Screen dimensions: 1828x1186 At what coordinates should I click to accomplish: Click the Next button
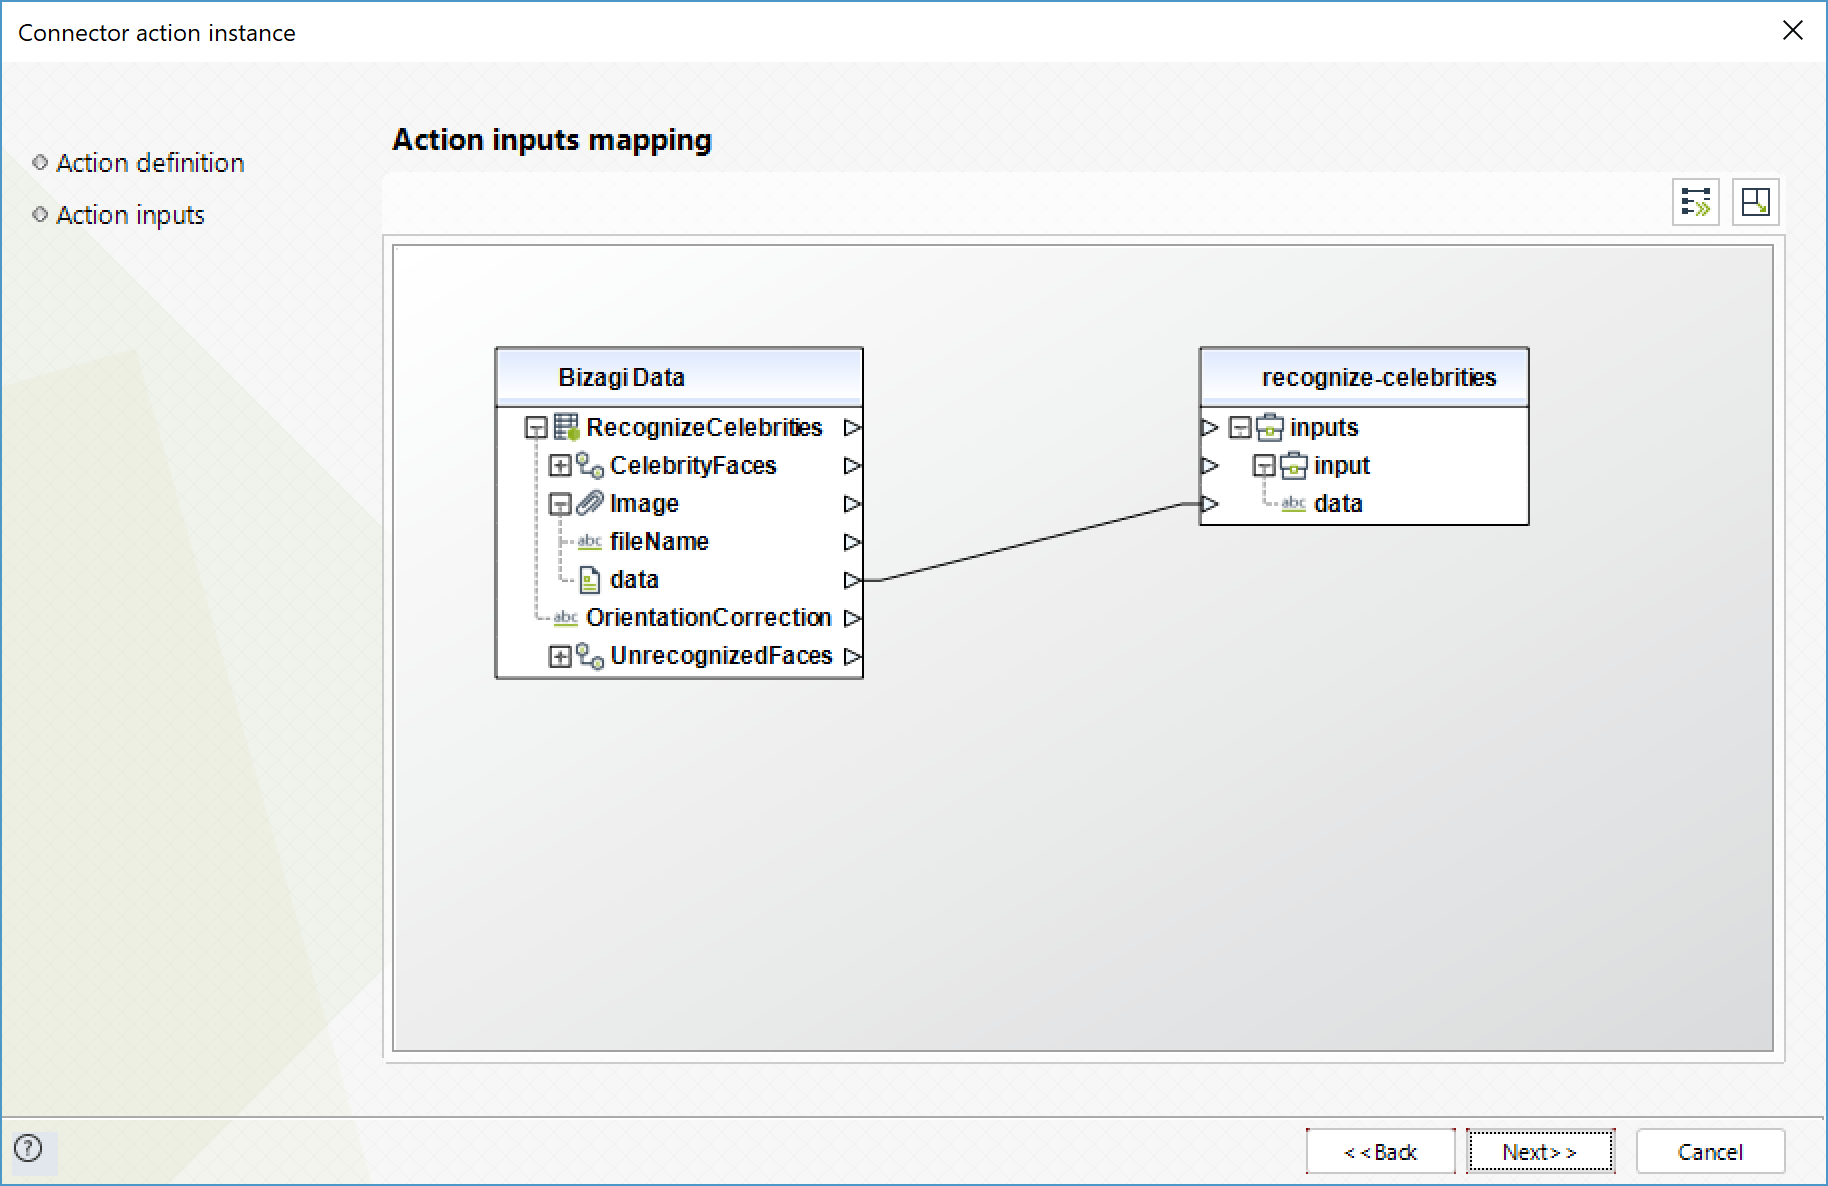pos(1539,1152)
